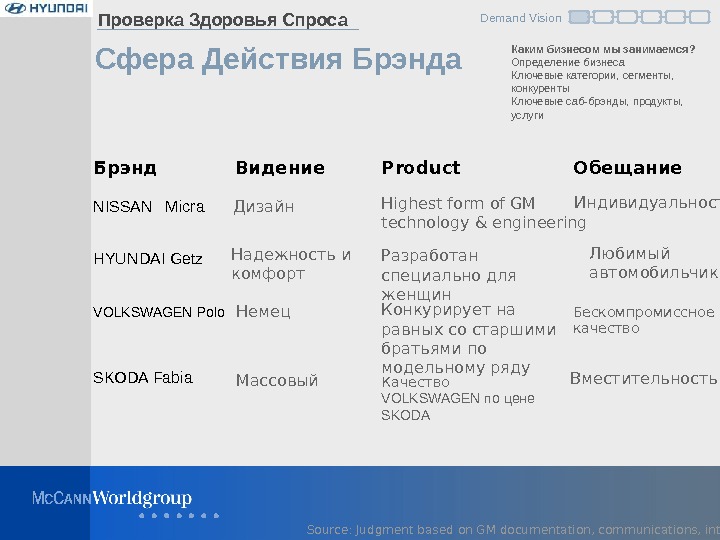Select the 'Вместительность' promise cell
The image size is (720, 540).
(x=643, y=378)
